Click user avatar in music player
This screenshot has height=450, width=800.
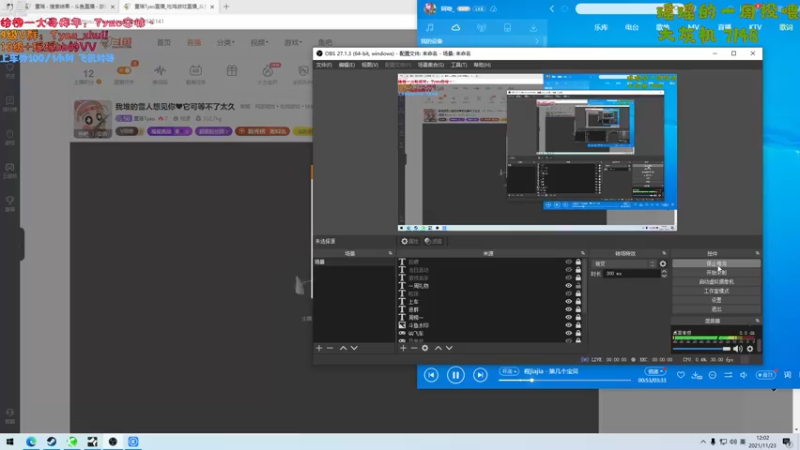pos(430,9)
